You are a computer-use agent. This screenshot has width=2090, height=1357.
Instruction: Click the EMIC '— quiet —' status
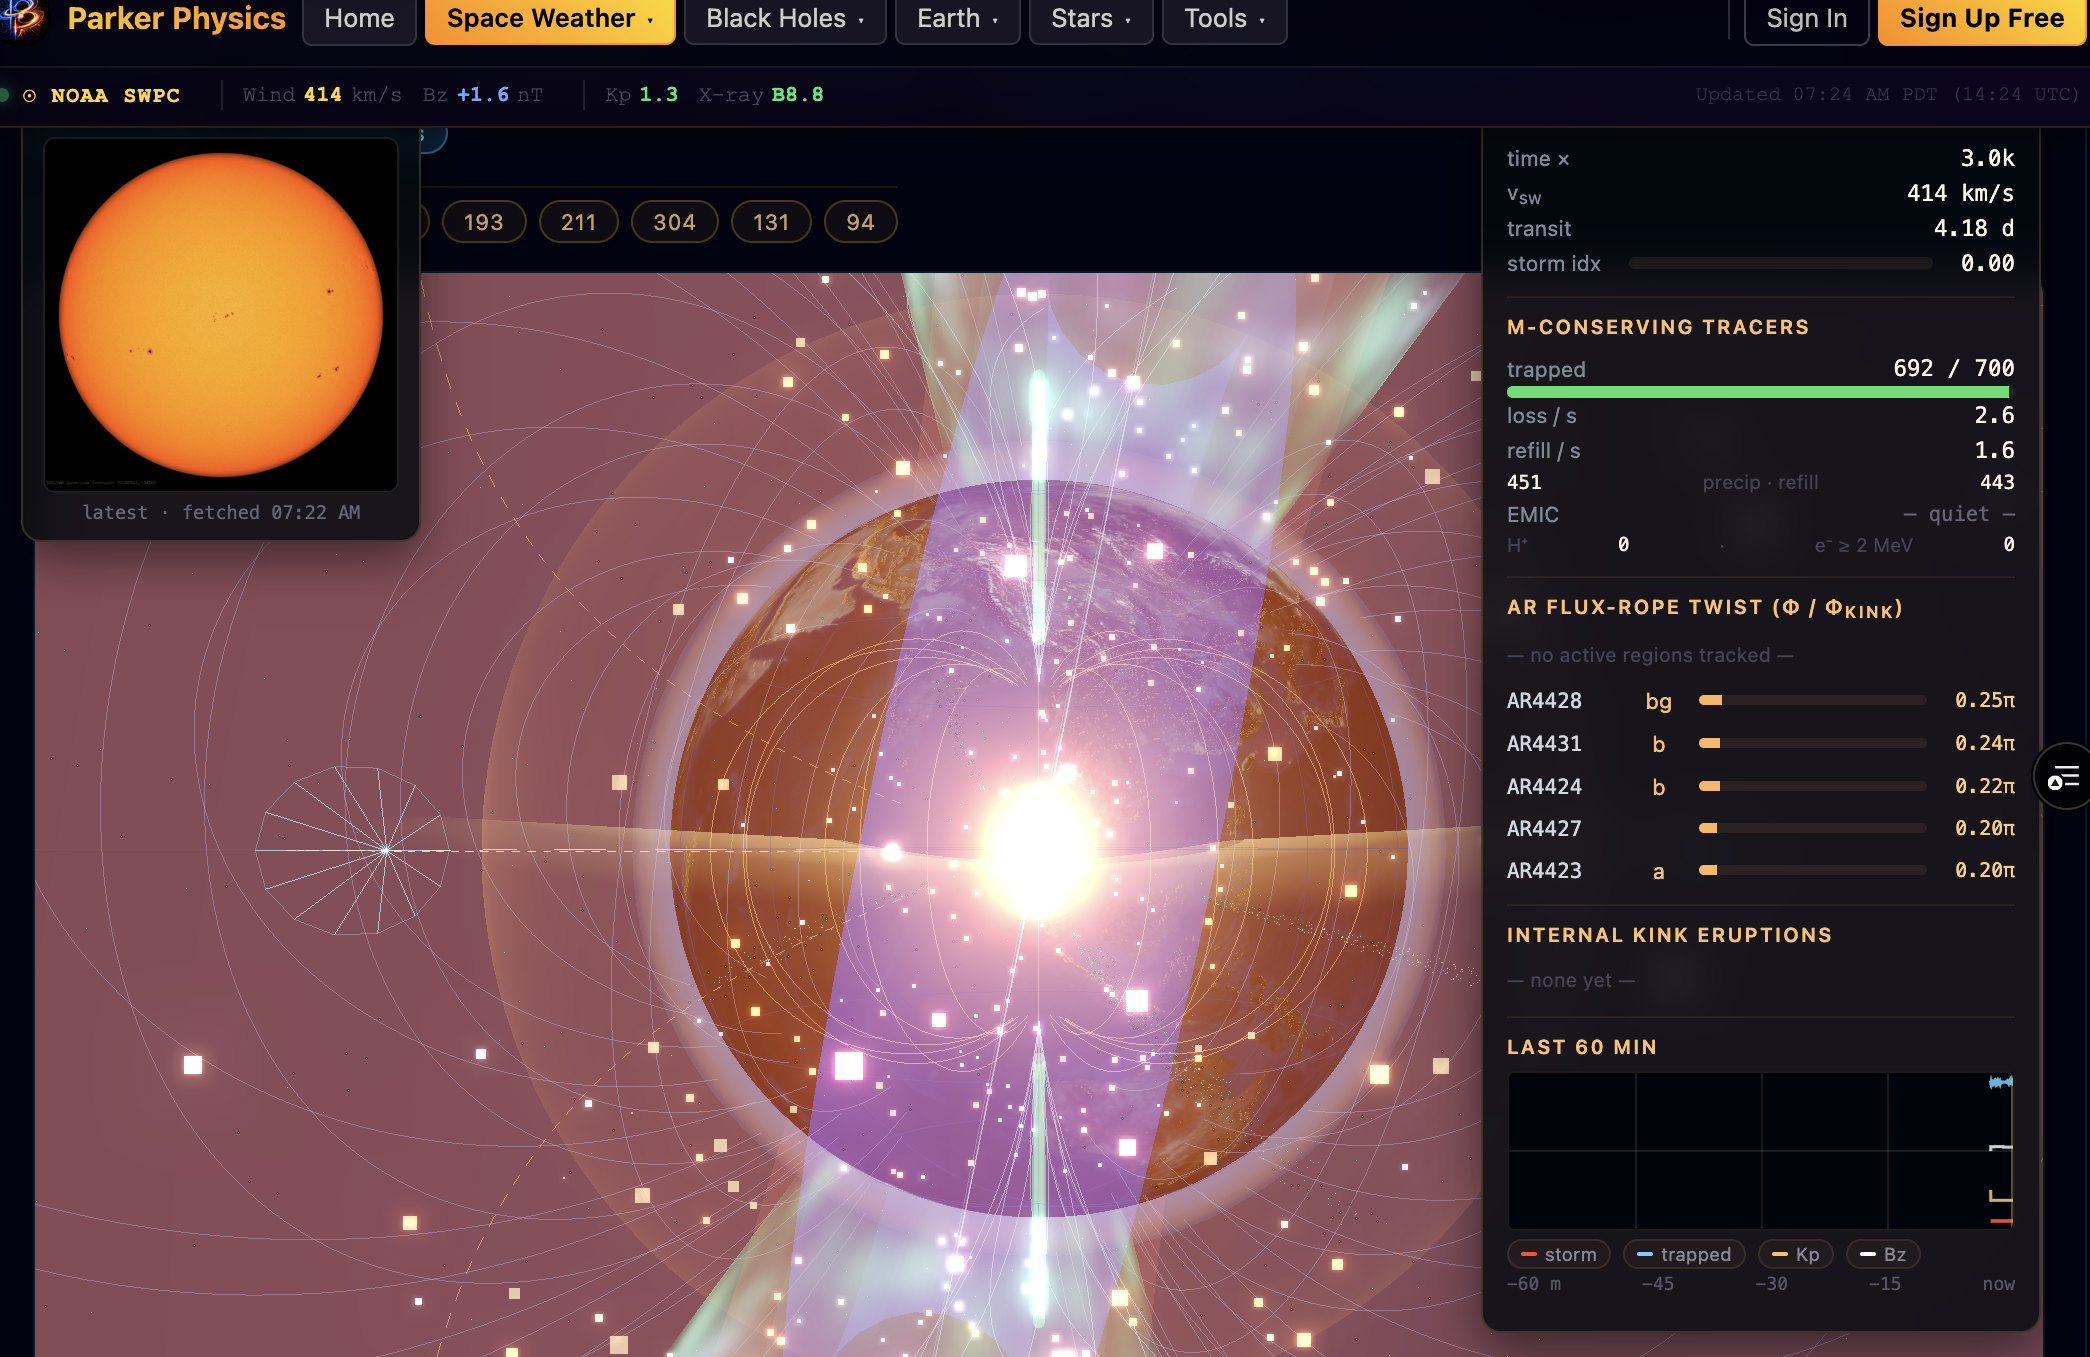click(1958, 514)
